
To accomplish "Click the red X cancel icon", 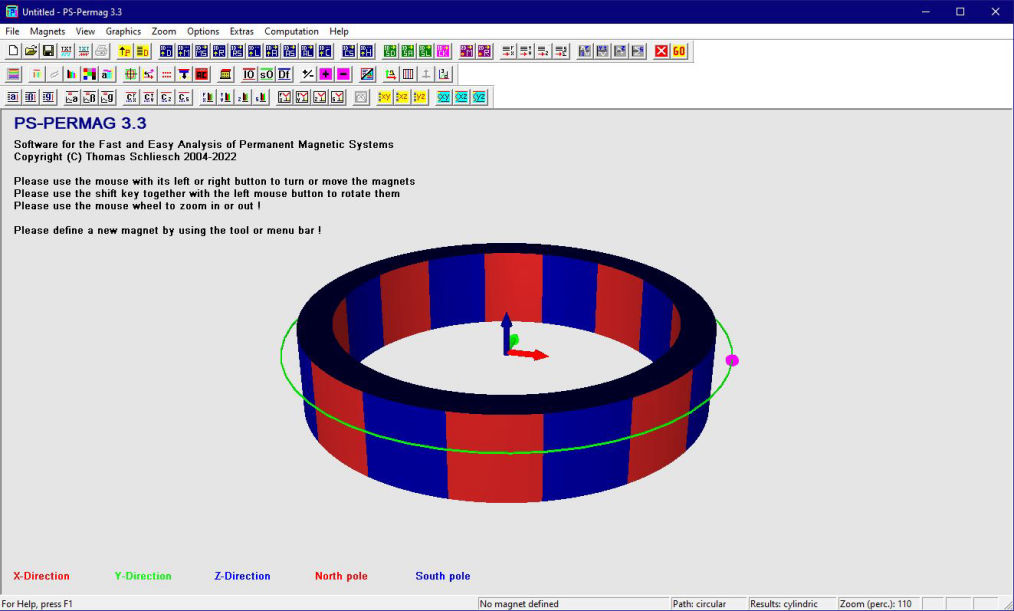I will click(x=662, y=51).
